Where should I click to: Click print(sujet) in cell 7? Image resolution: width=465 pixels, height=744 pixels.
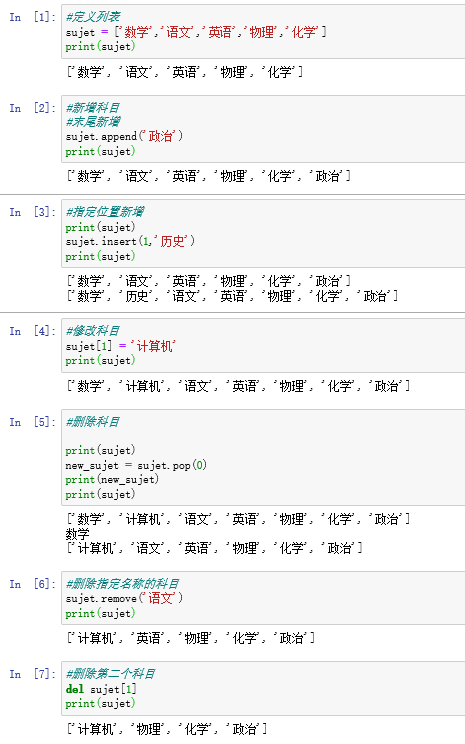pos(100,703)
